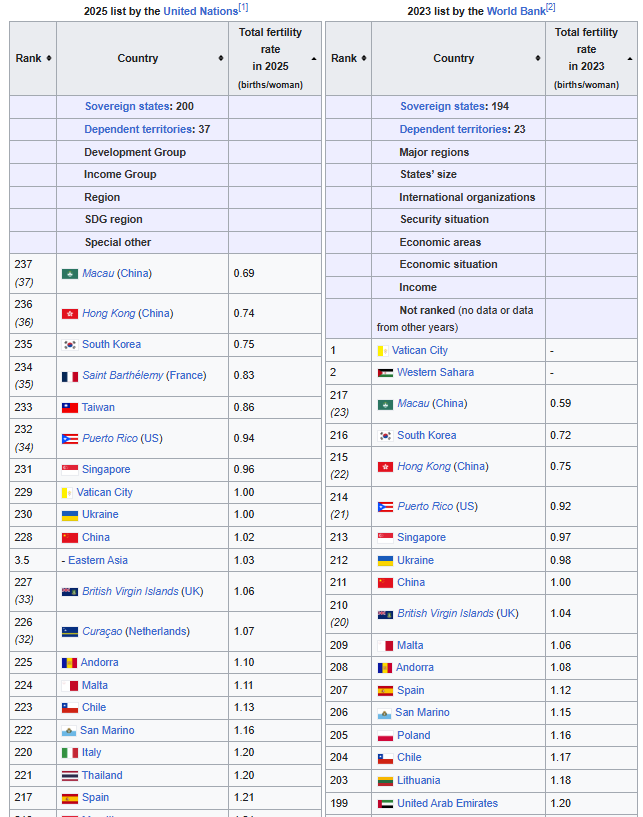Click the Lithuania flag icon
This screenshot has width=643, height=817.
tap(385, 781)
